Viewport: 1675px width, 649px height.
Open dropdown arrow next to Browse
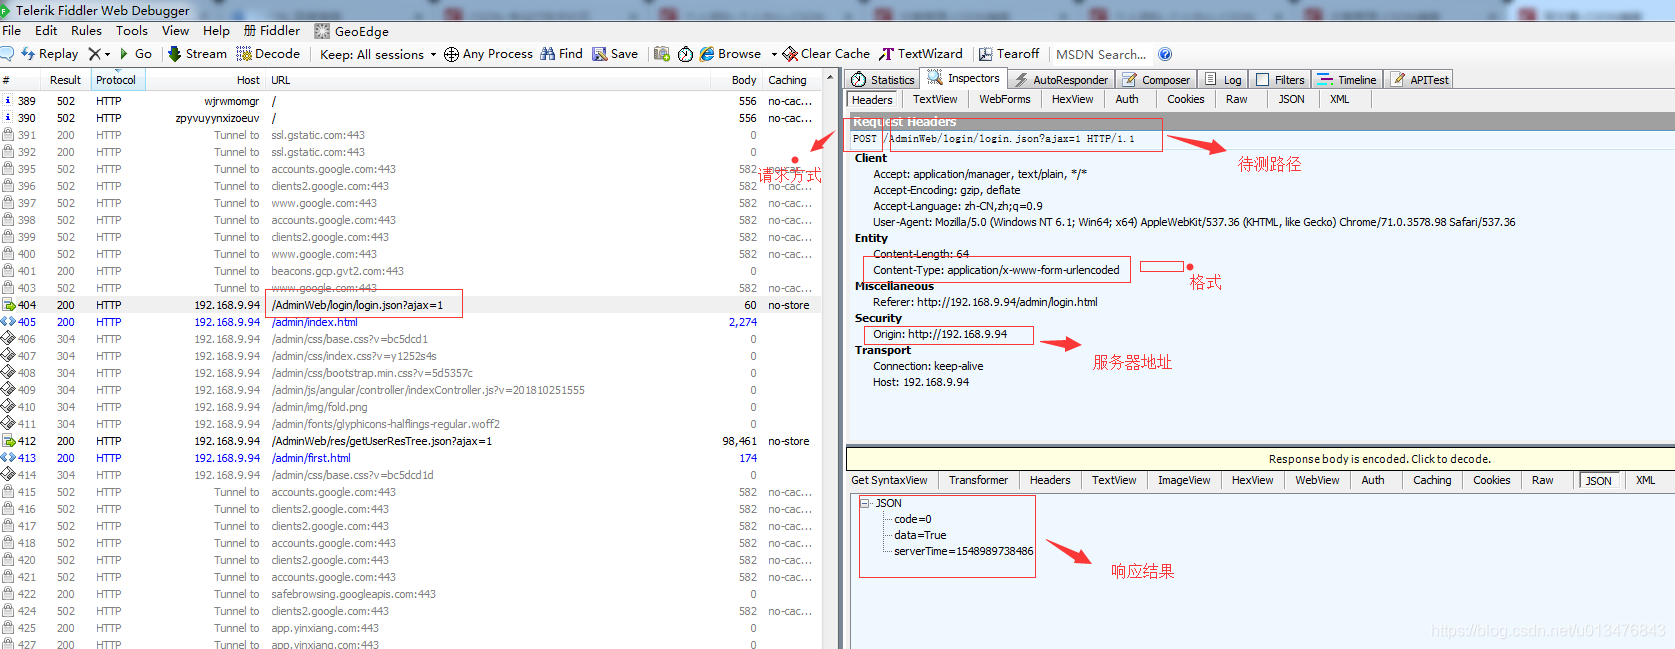click(x=774, y=54)
